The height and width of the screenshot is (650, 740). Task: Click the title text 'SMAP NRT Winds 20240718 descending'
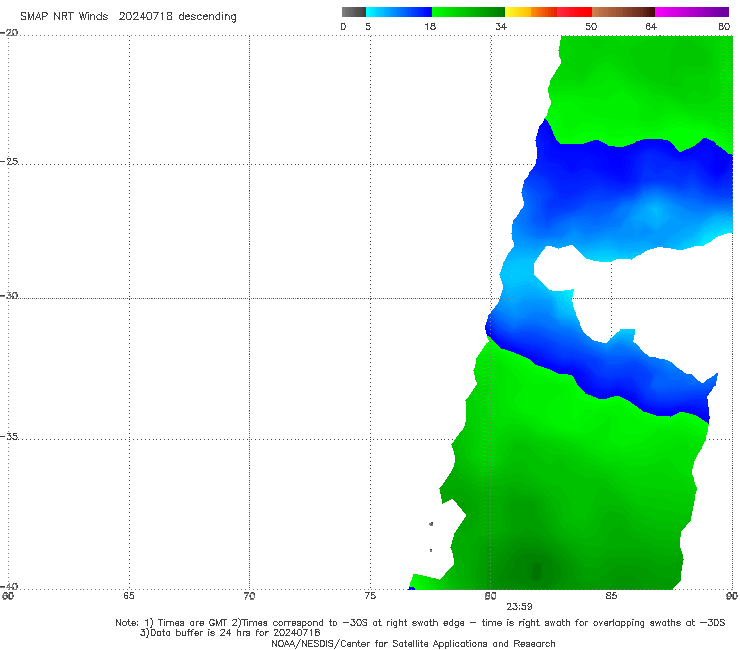click(128, 17)
